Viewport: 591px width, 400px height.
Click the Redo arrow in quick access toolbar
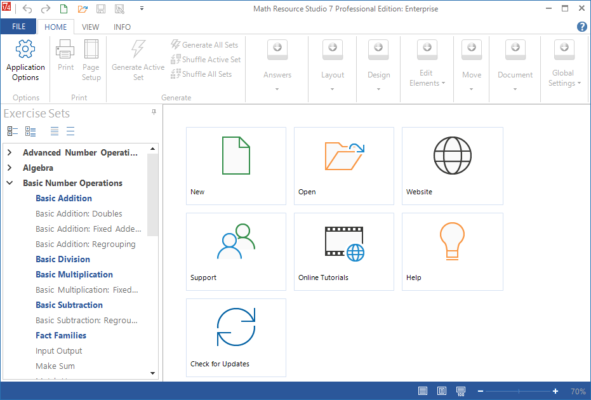[45, 9]
